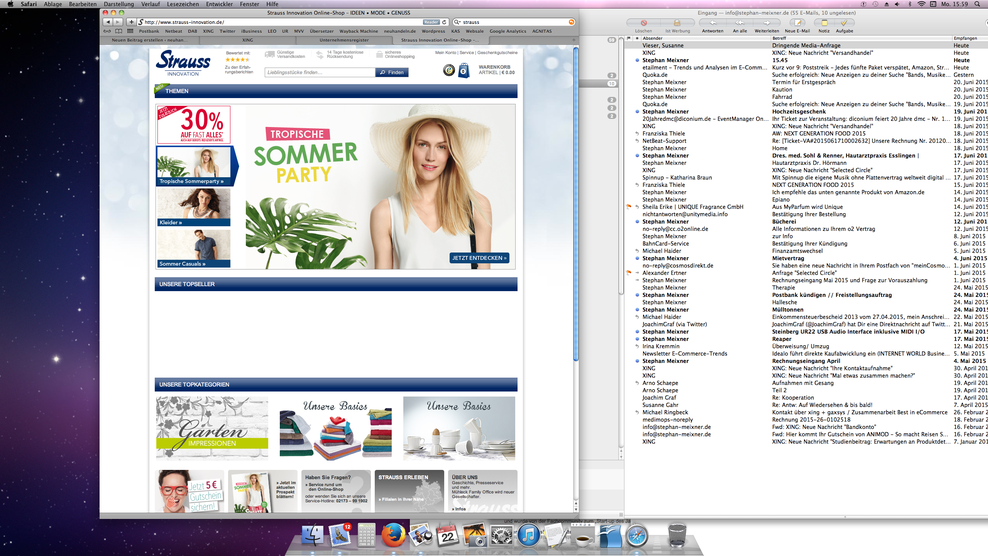Click the plus button beside the address bar
Image resolution: width=988 pixels, height=556 pixels.
click(x=130, y=22)
